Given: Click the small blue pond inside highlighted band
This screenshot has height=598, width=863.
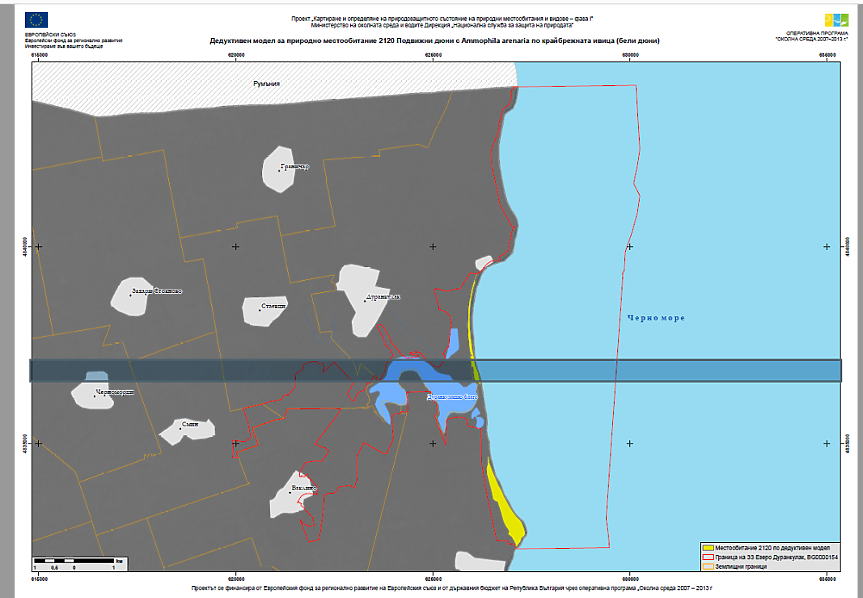Looking at the screenshot, I should click(x=94, y=374).
